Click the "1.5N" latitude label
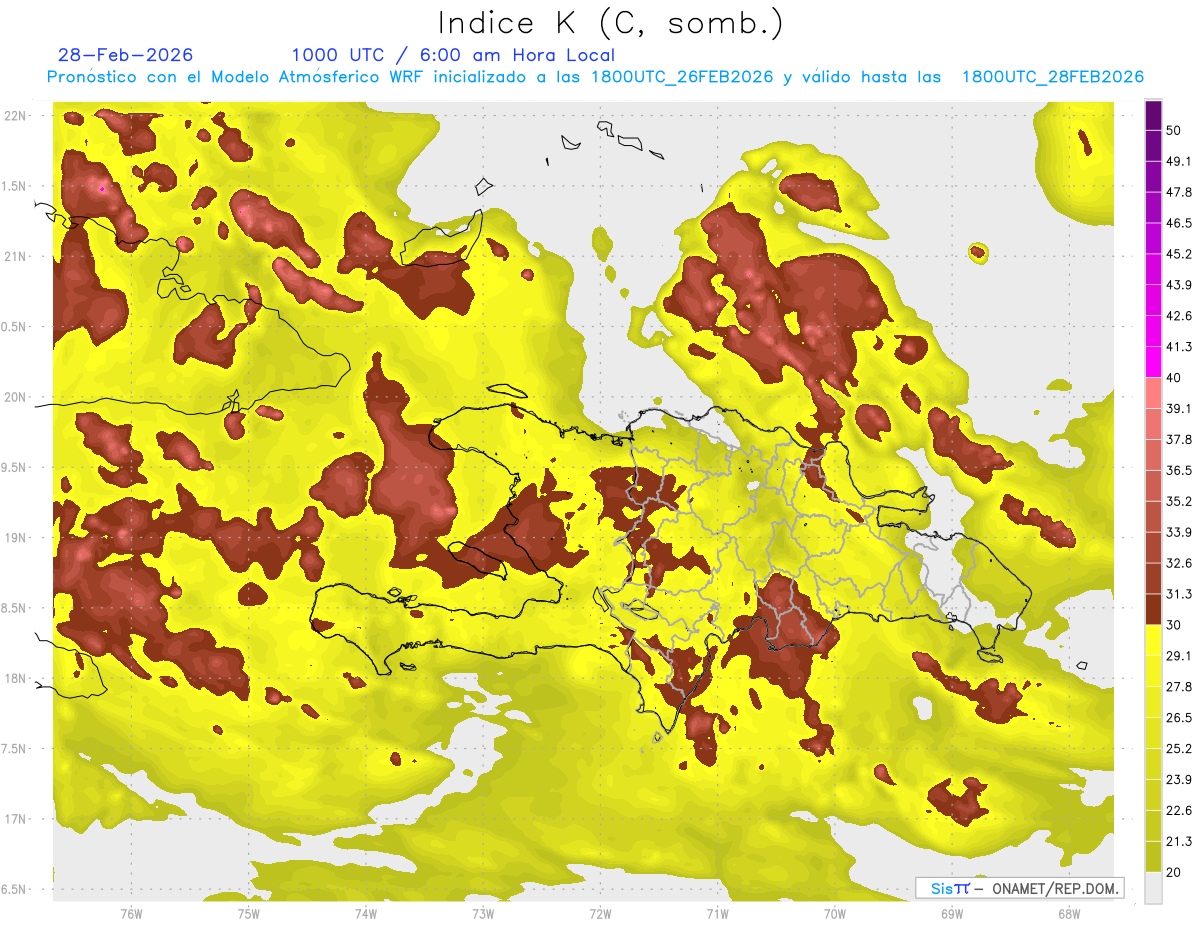The height and width of the screenshot is (927, 1200). pos(13,186)
